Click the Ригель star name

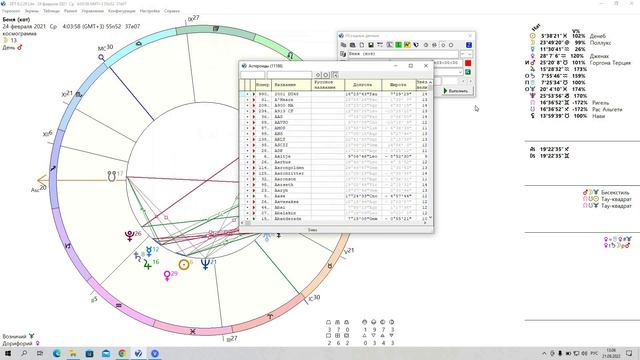(601, 102)
